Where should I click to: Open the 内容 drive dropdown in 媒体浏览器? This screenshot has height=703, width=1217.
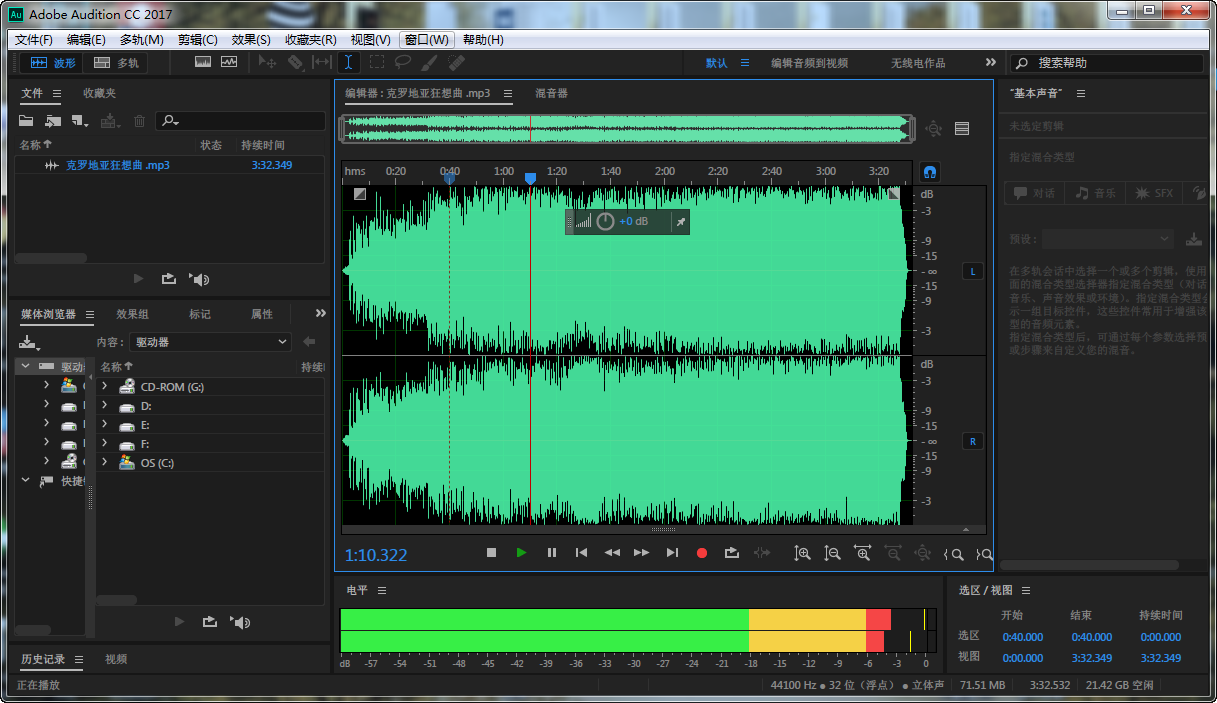pos(210,342)
